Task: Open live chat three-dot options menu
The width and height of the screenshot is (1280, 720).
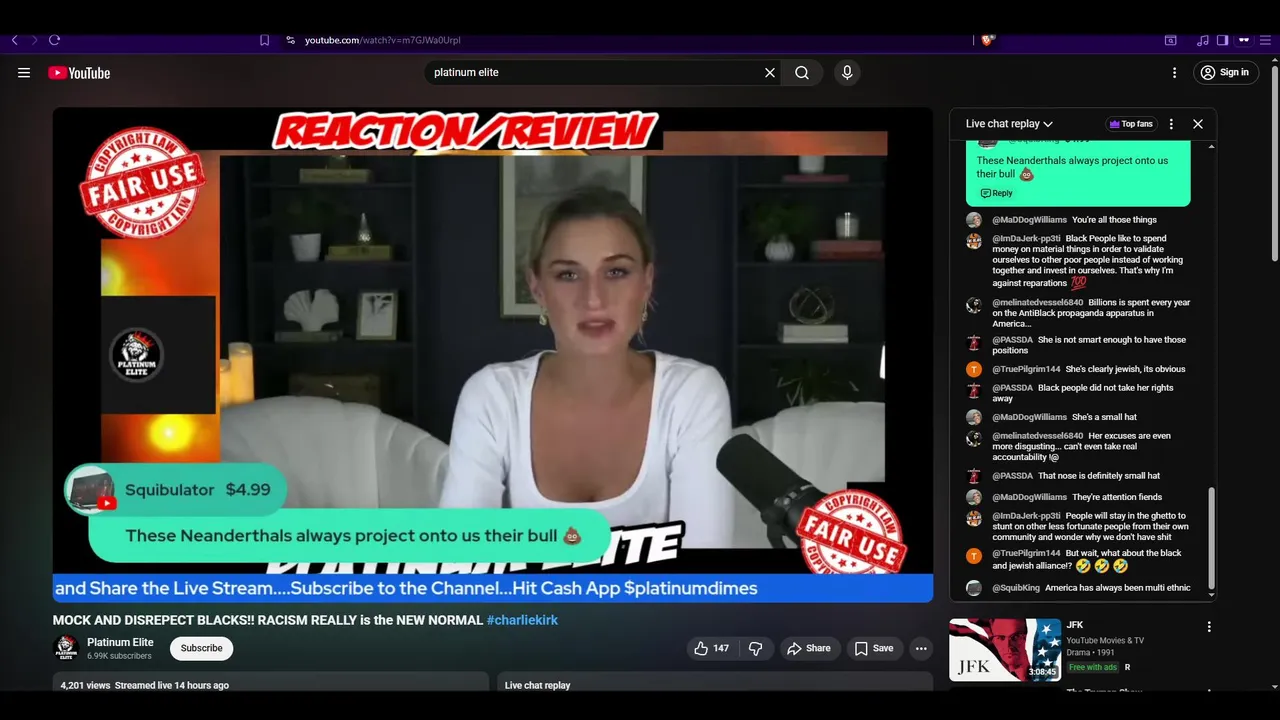Action: pyautogui.click(x=1171, y=124)
